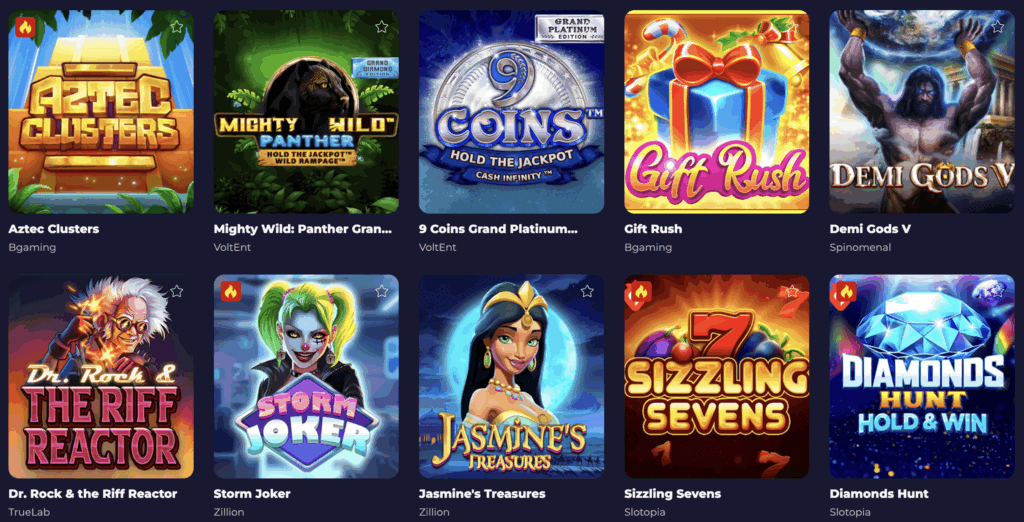Click the hot flame badge on Aztec Clusters
Viewport: 1024px width, 522px height.
tap(25, 27)
